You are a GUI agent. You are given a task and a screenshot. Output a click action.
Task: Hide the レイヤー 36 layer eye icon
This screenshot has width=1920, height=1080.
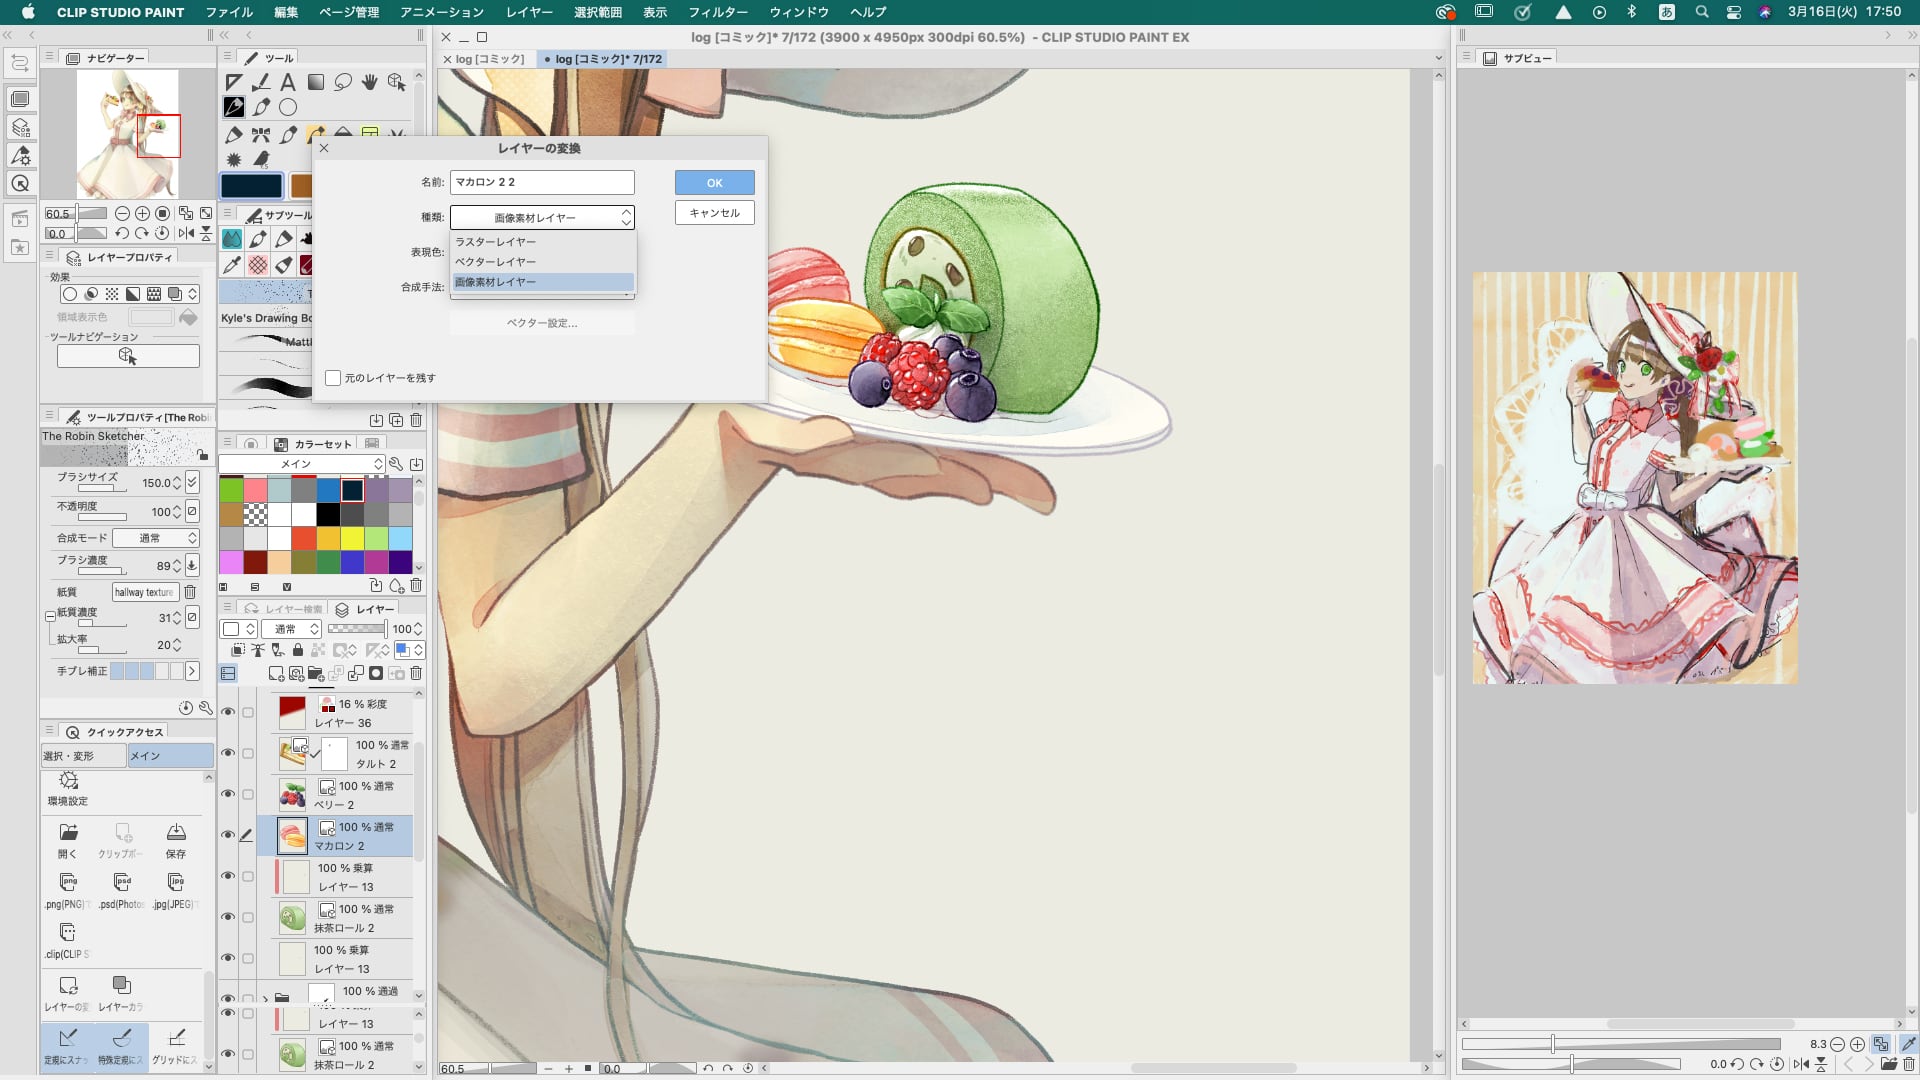tap(228, 713)
